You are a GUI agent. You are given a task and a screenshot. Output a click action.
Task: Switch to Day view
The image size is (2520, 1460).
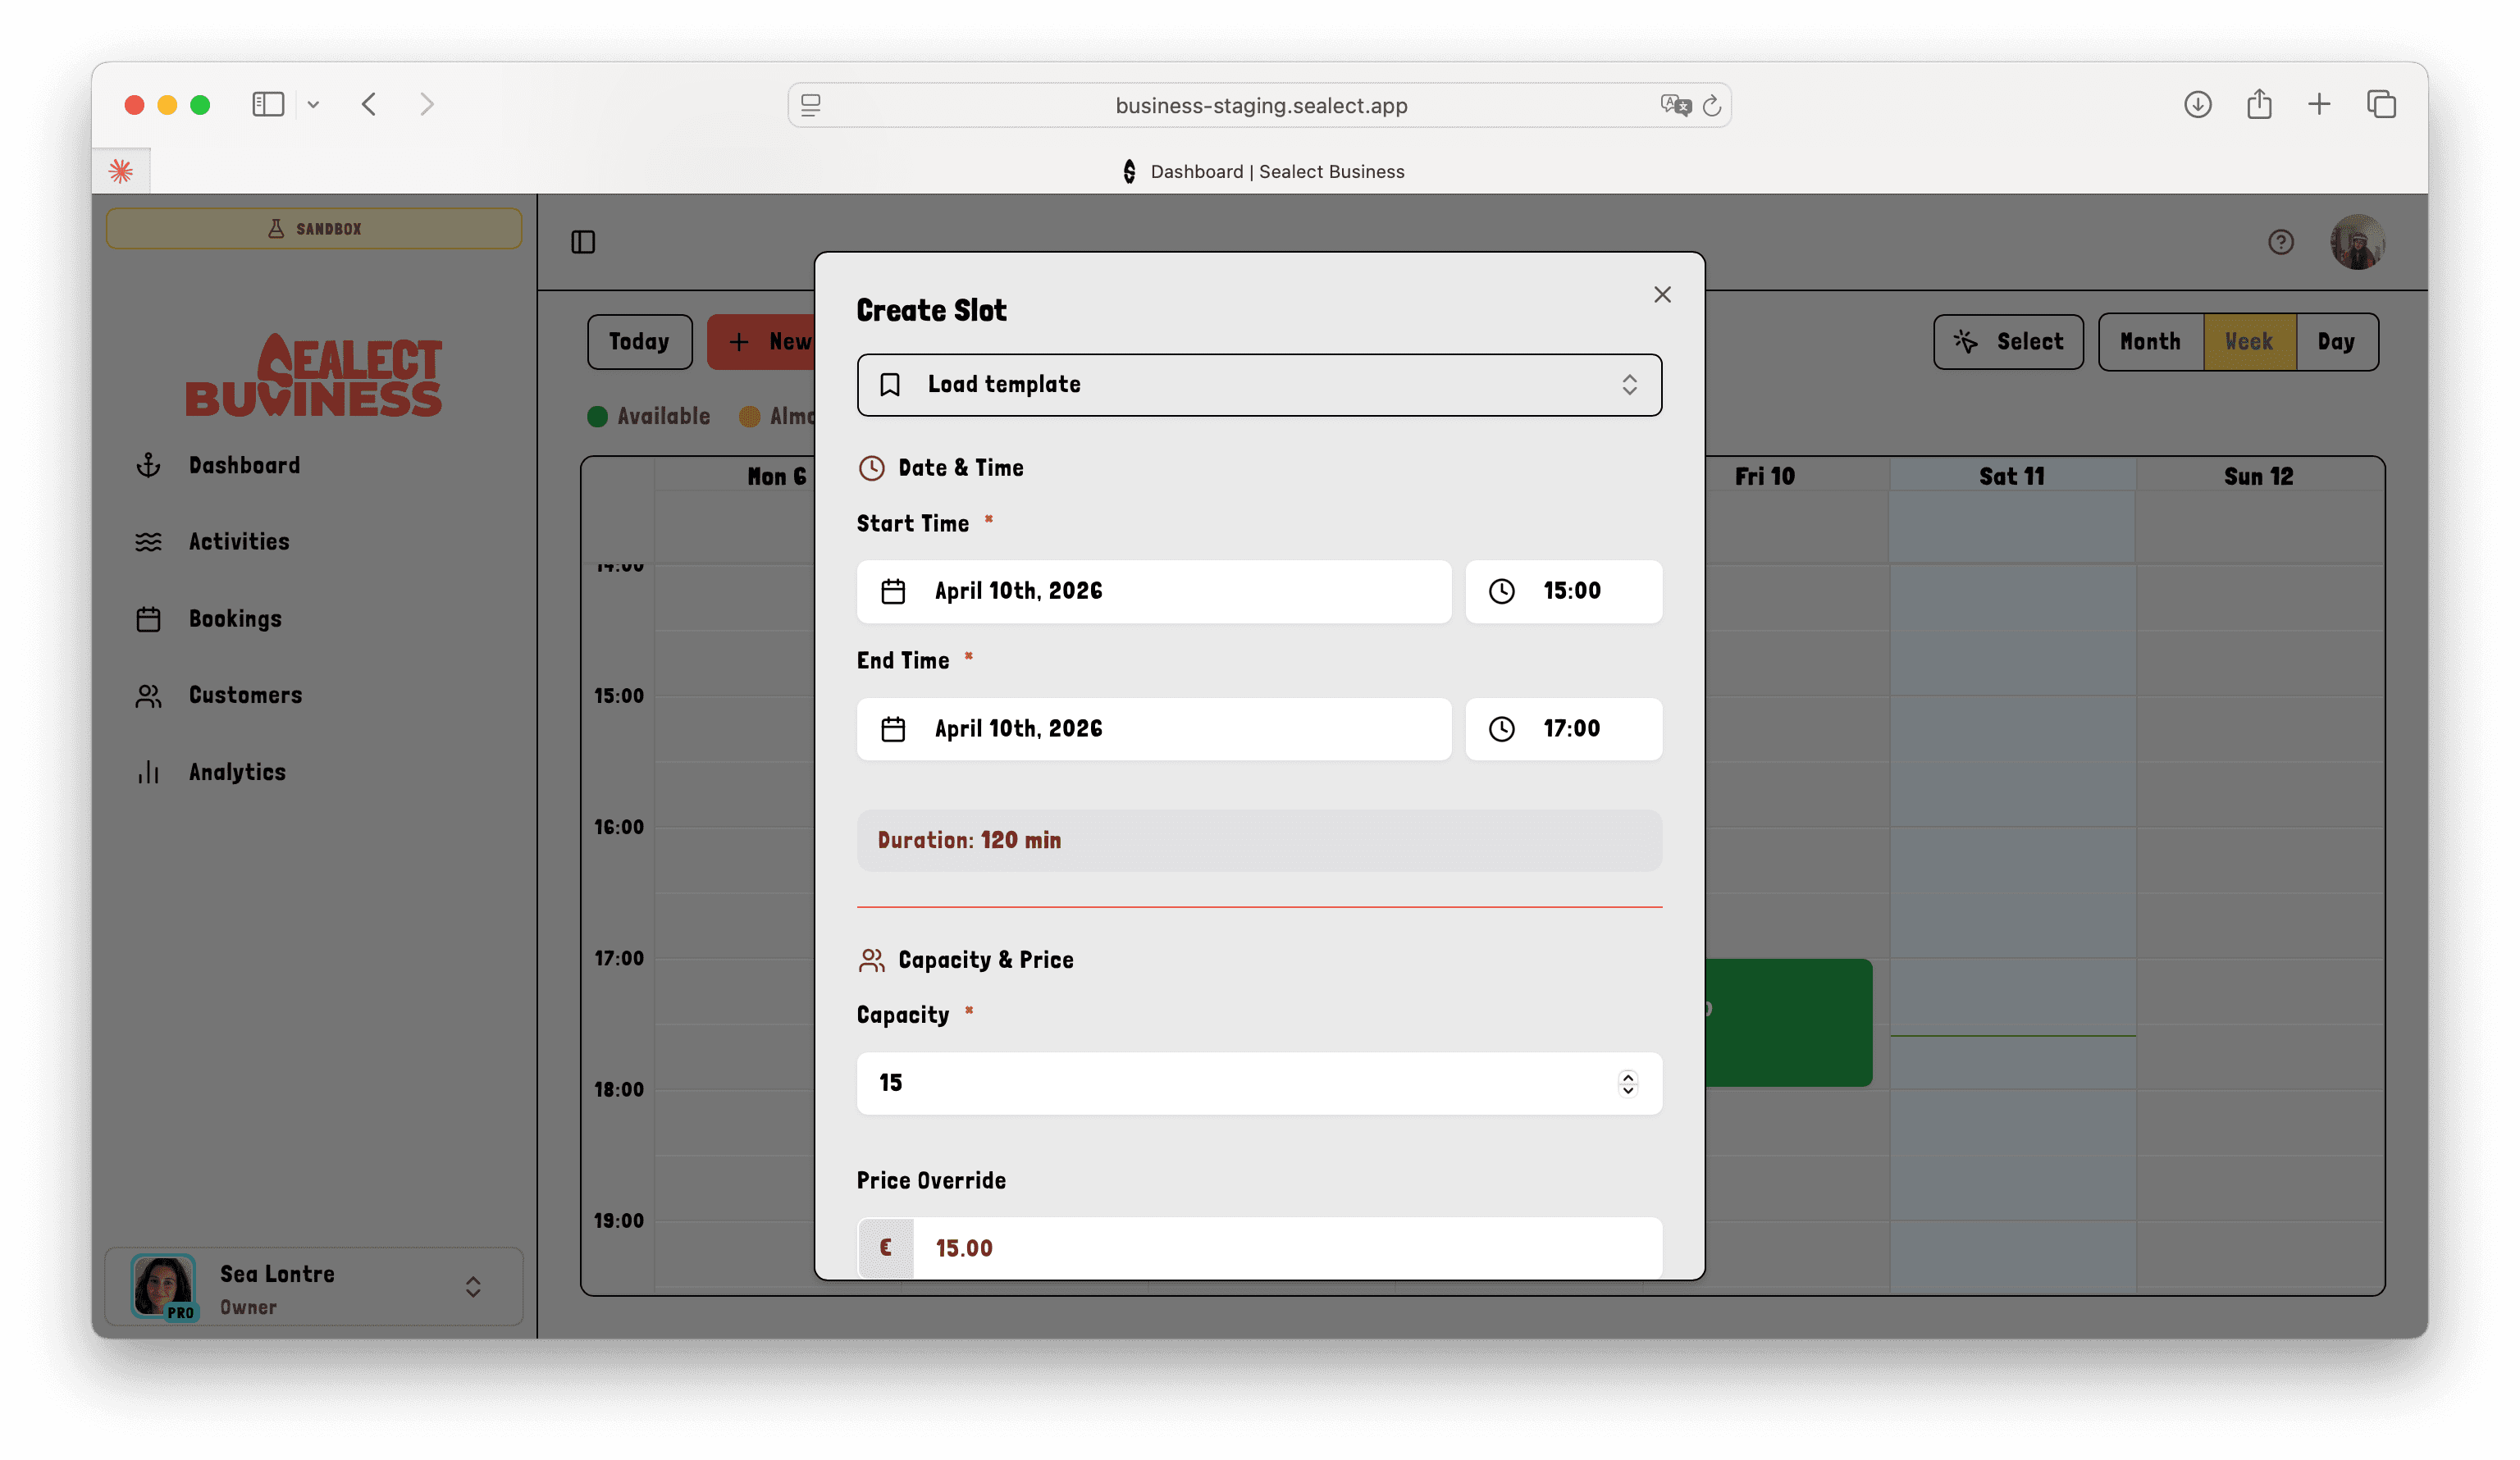click(x=2336, y=341)
